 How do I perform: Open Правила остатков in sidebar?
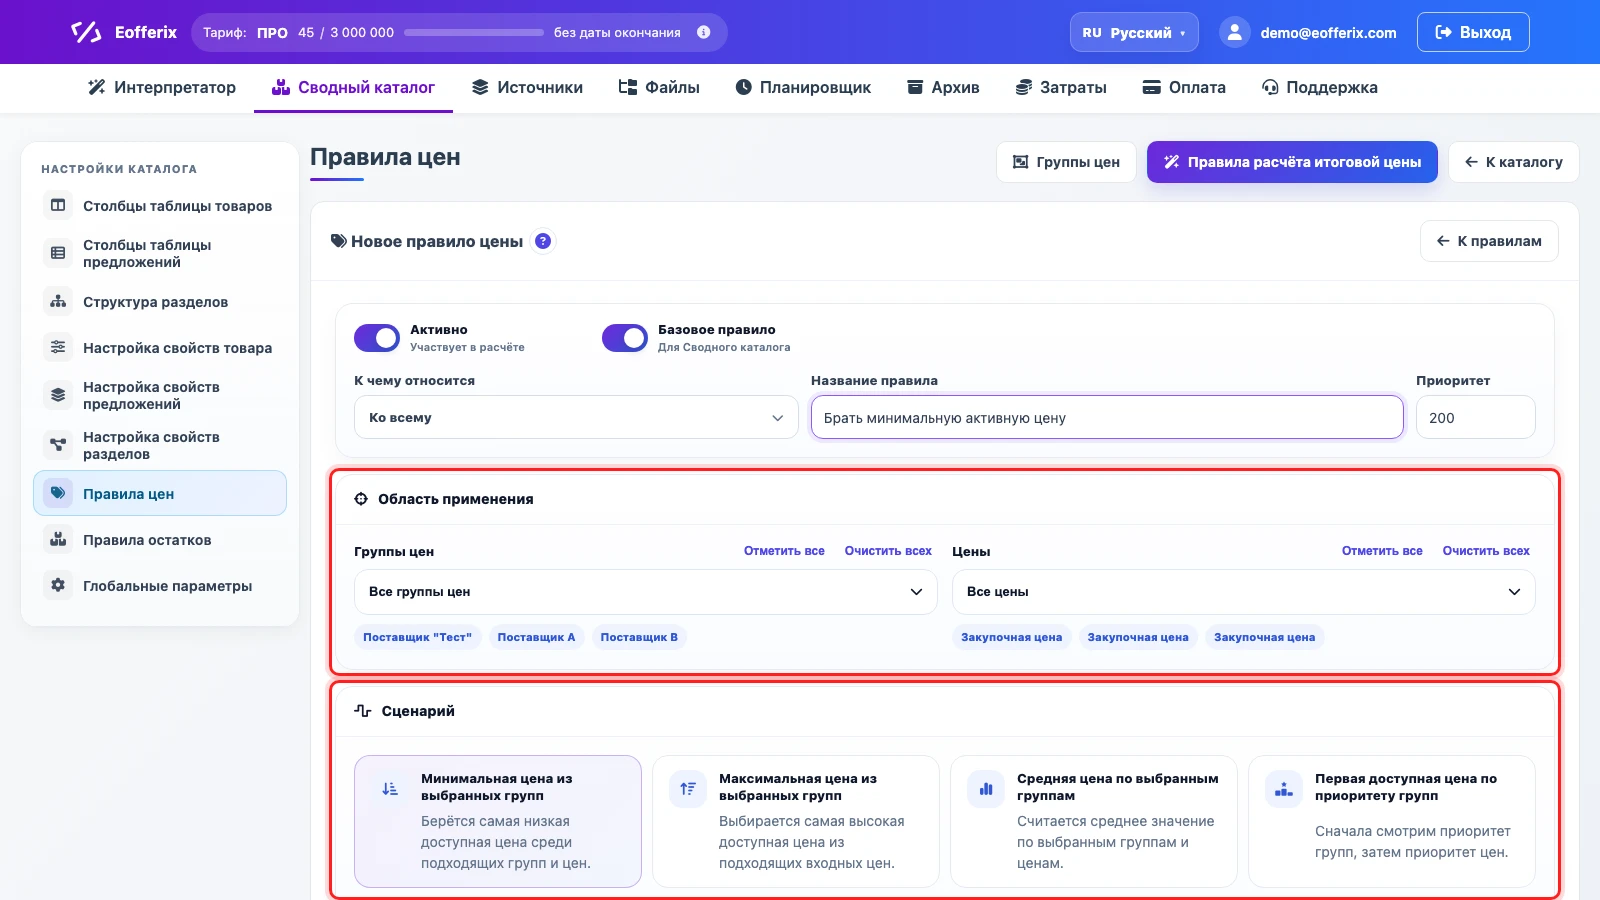[160, 540]
